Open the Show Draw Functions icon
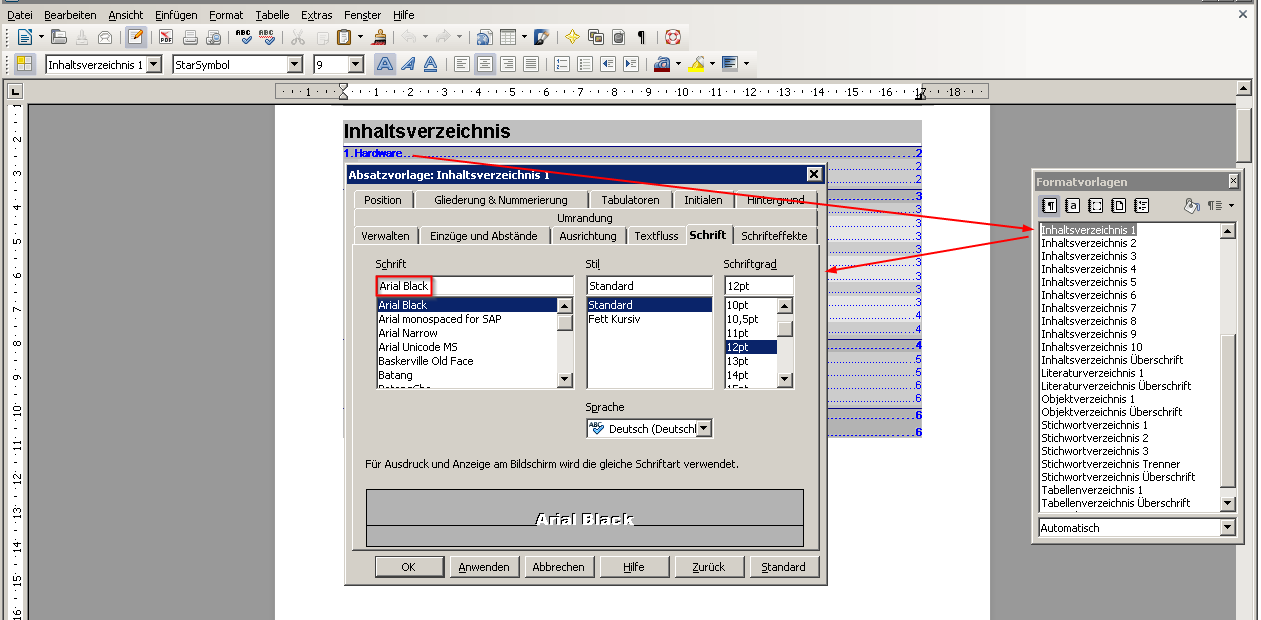The height and width of the screenshot is (620, 1261). click(x=541, y=37)
